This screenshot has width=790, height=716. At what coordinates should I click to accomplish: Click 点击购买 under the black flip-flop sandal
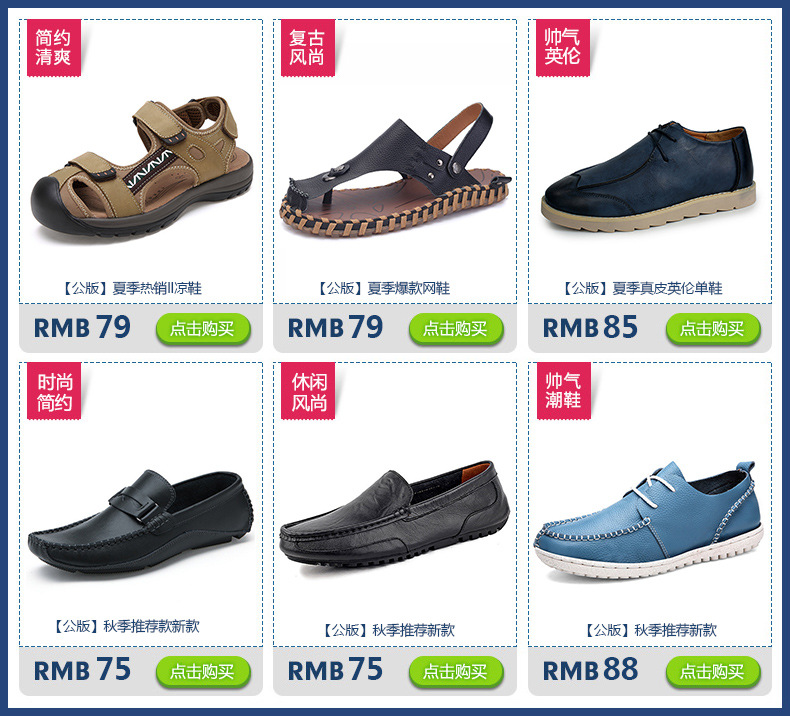[x=456, y=329]
